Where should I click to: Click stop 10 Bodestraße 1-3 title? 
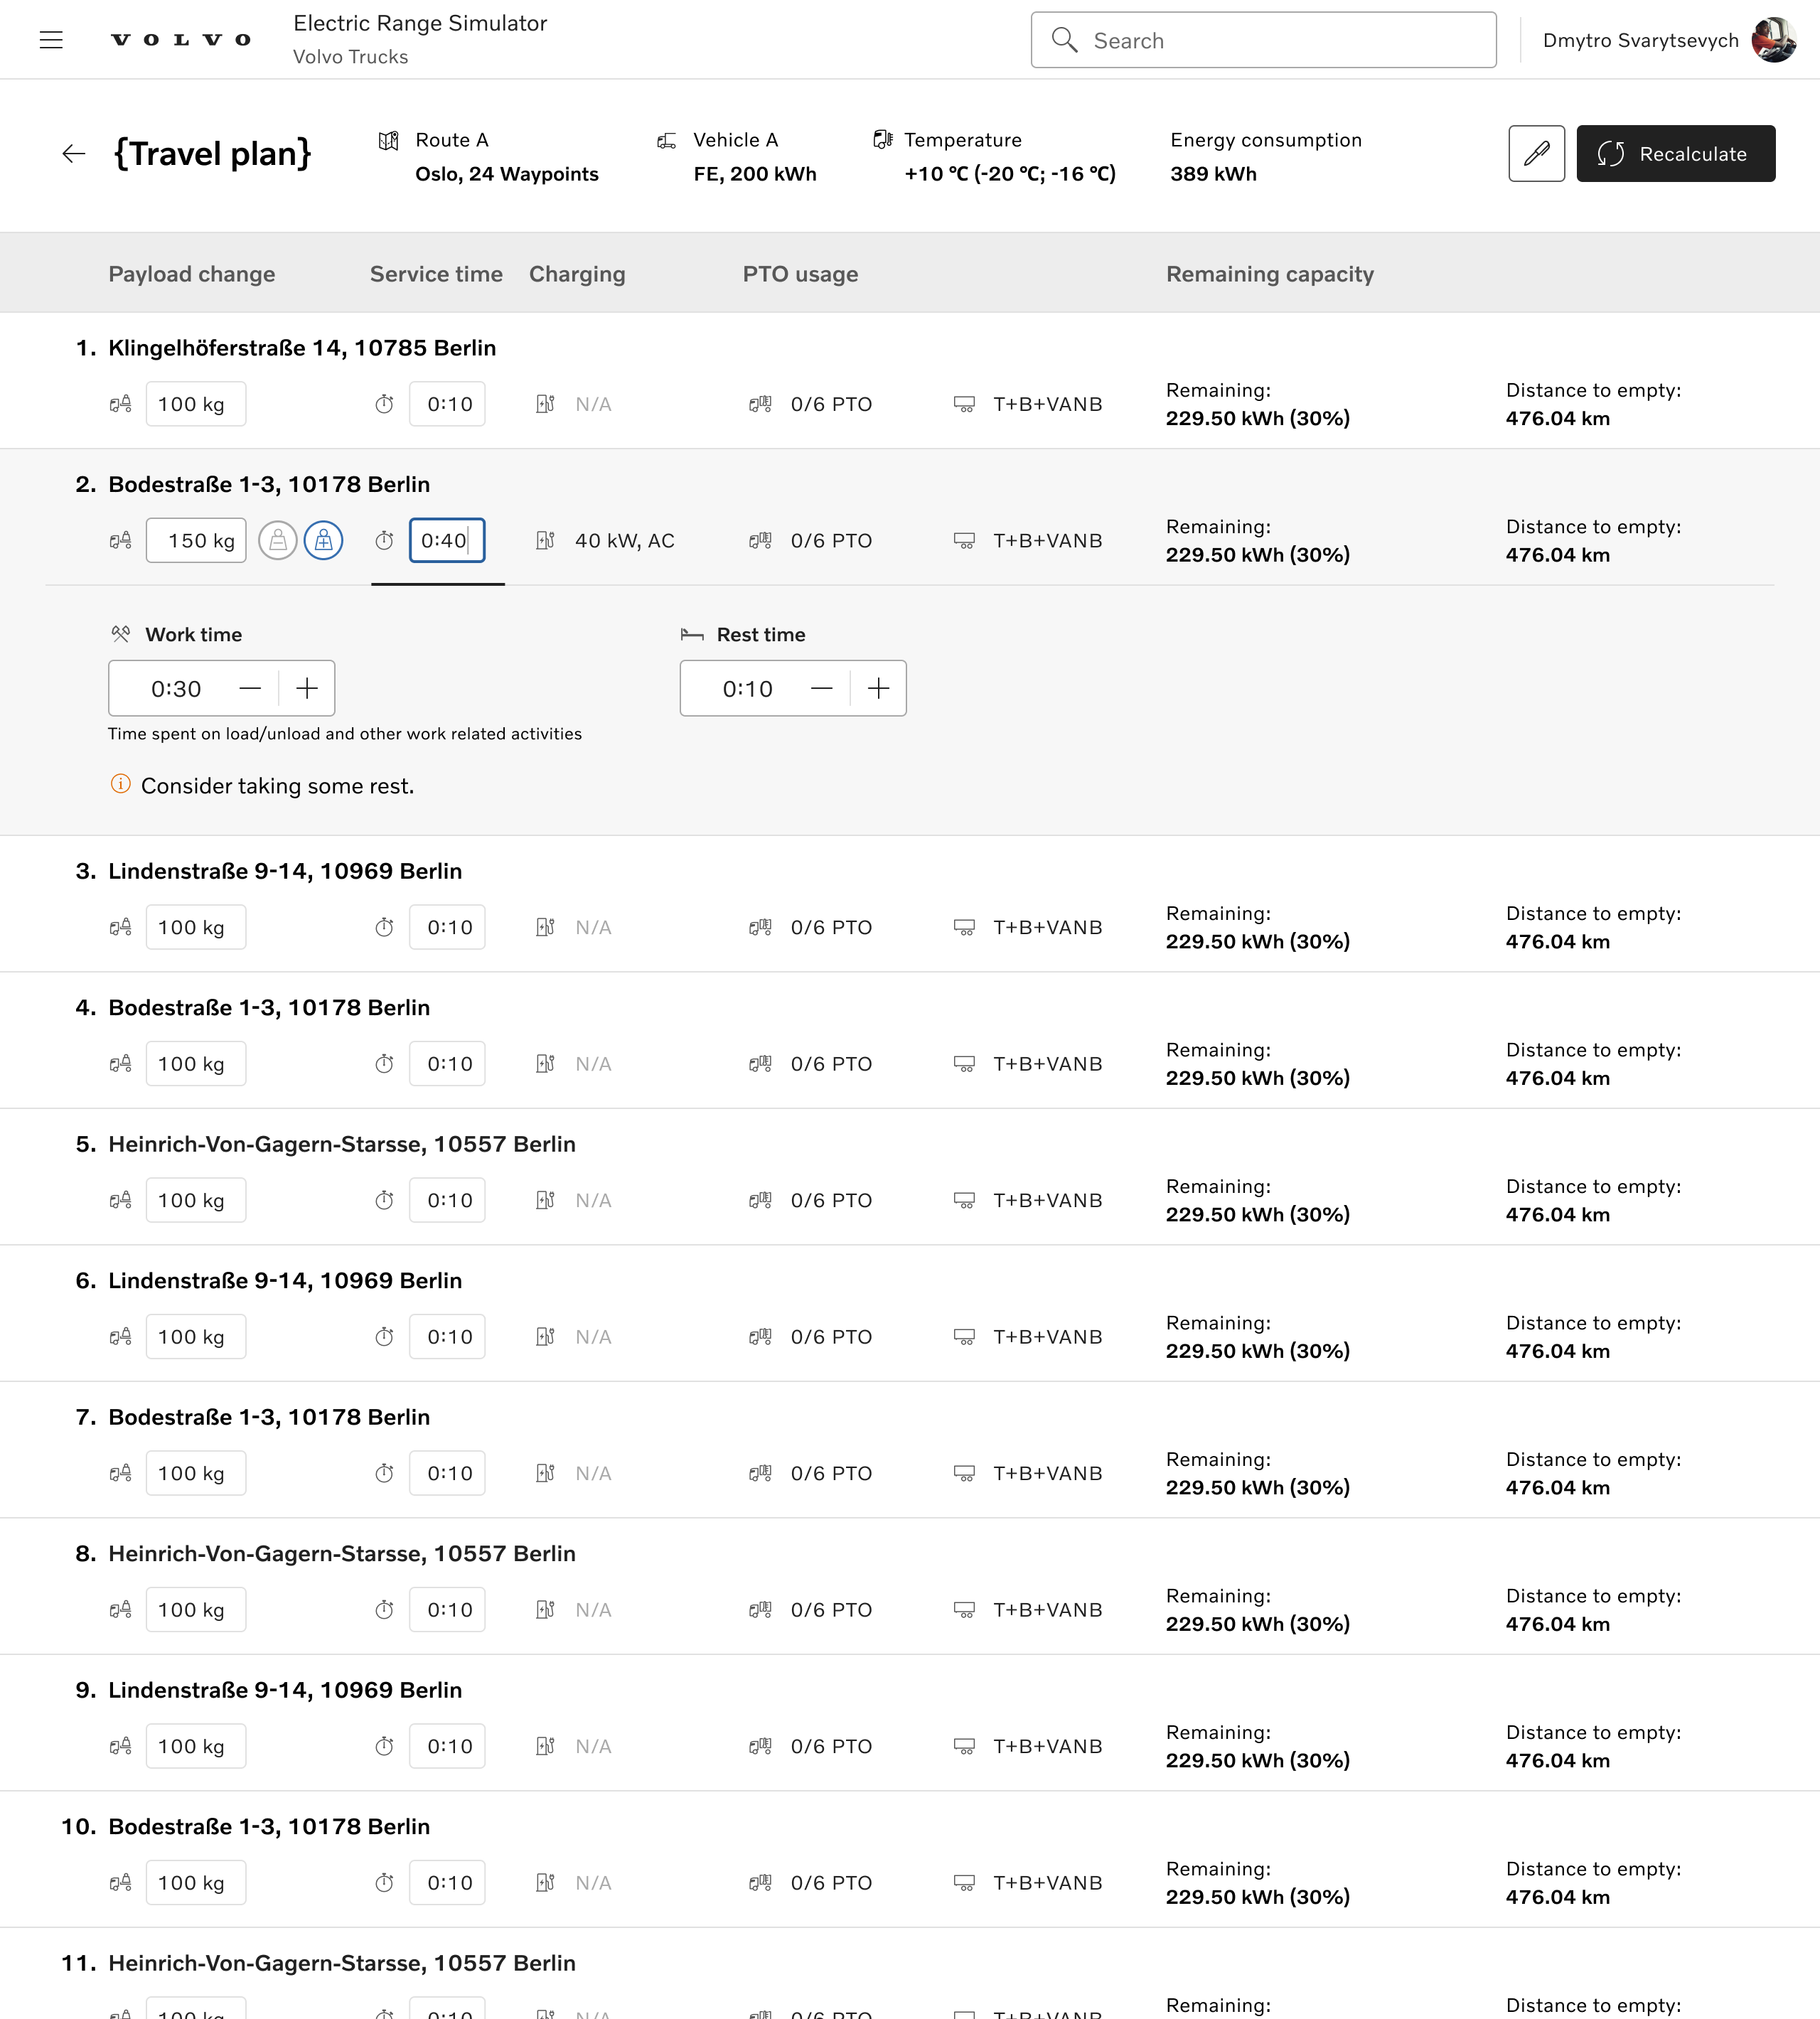coord(269,1826)
